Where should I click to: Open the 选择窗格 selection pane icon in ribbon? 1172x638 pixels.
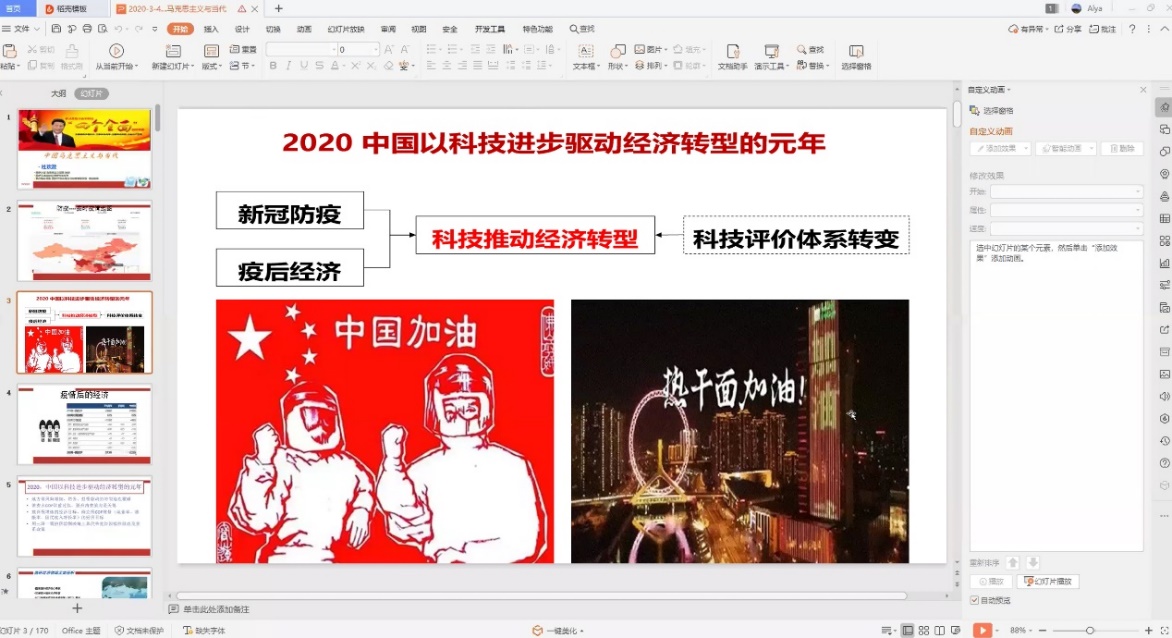(x=855, y=51)
